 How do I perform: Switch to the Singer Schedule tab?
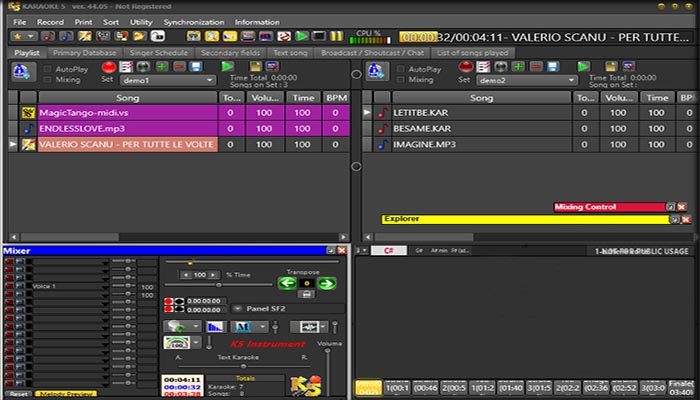coord(159,53)
